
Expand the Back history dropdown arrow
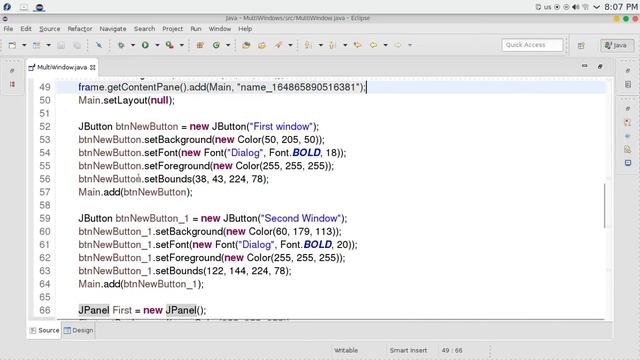point(385,45)
